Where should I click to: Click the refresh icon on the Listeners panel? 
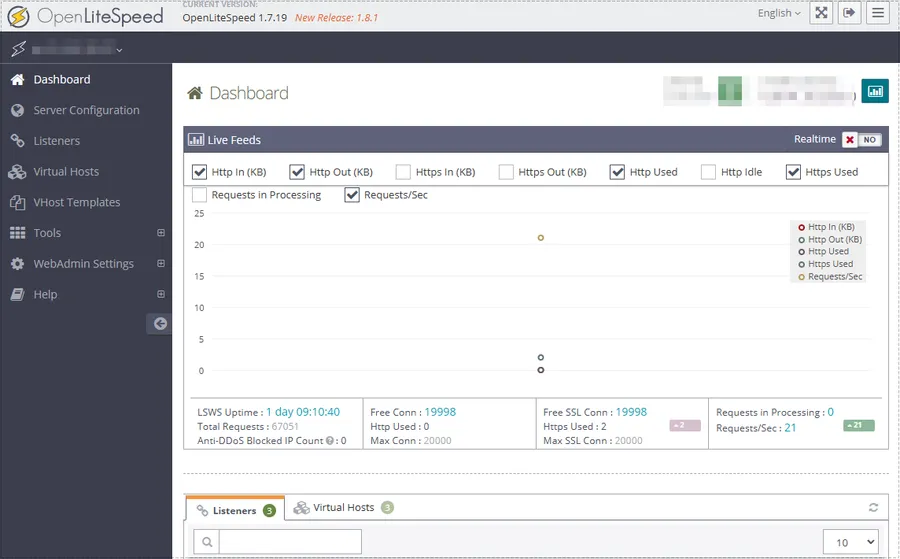pyautogui.click(x=873, y=507)
